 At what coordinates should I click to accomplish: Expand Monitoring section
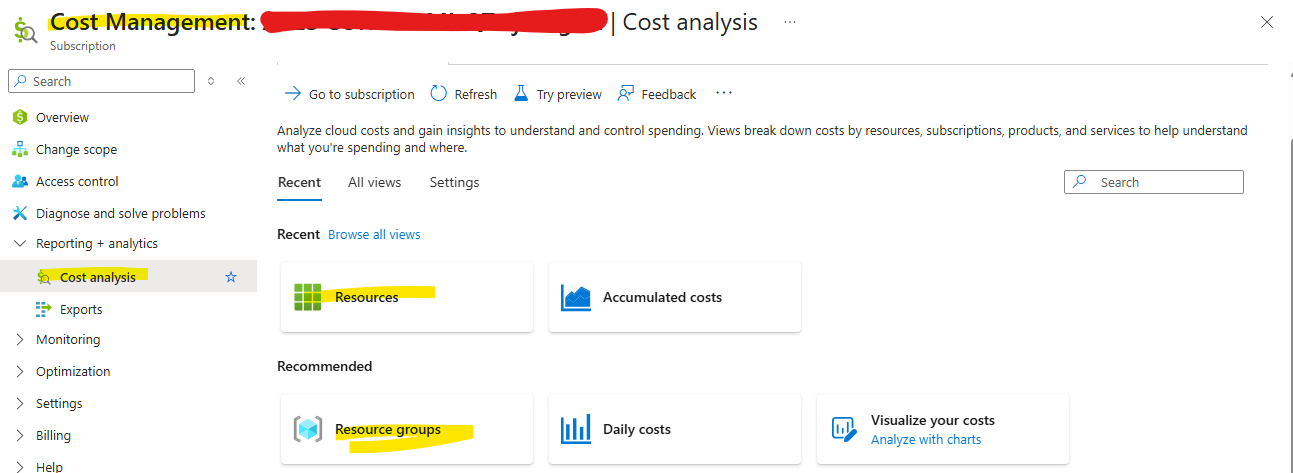coord(21,339)
